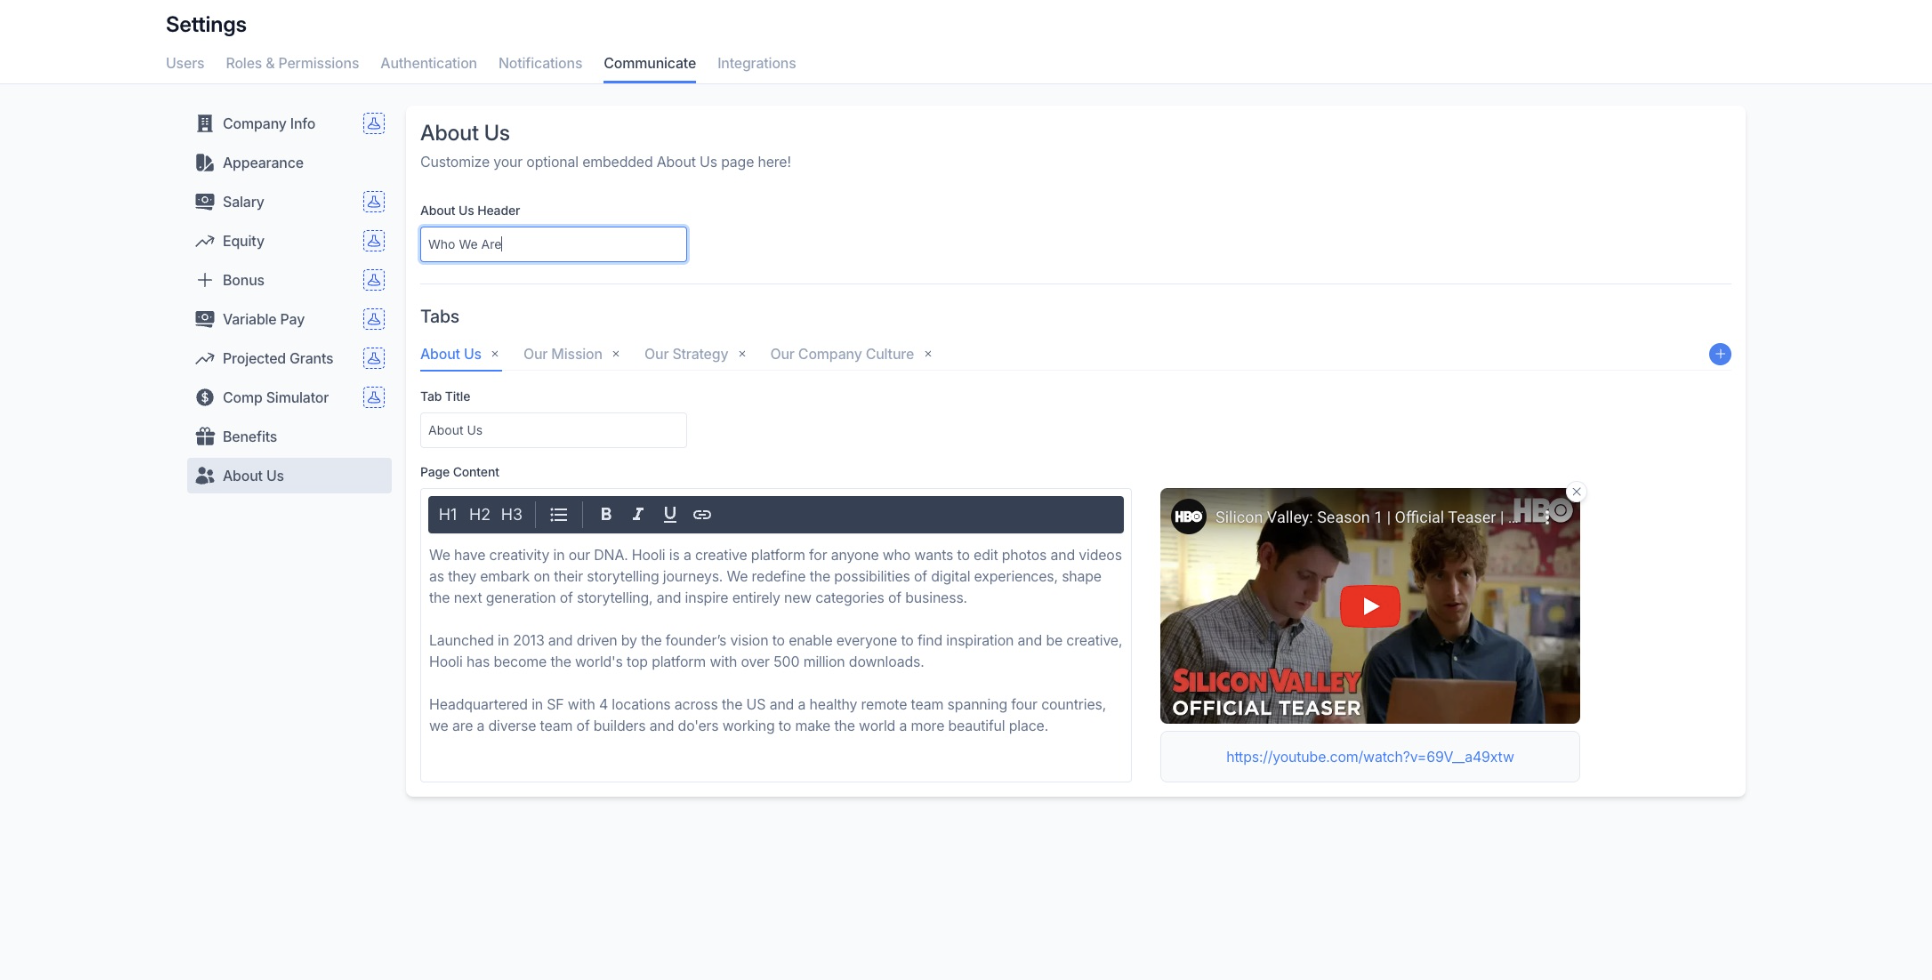Screen dimensions: 1932x980
Task: Click the Tab Title input field
Action: (x=553, y=430)
